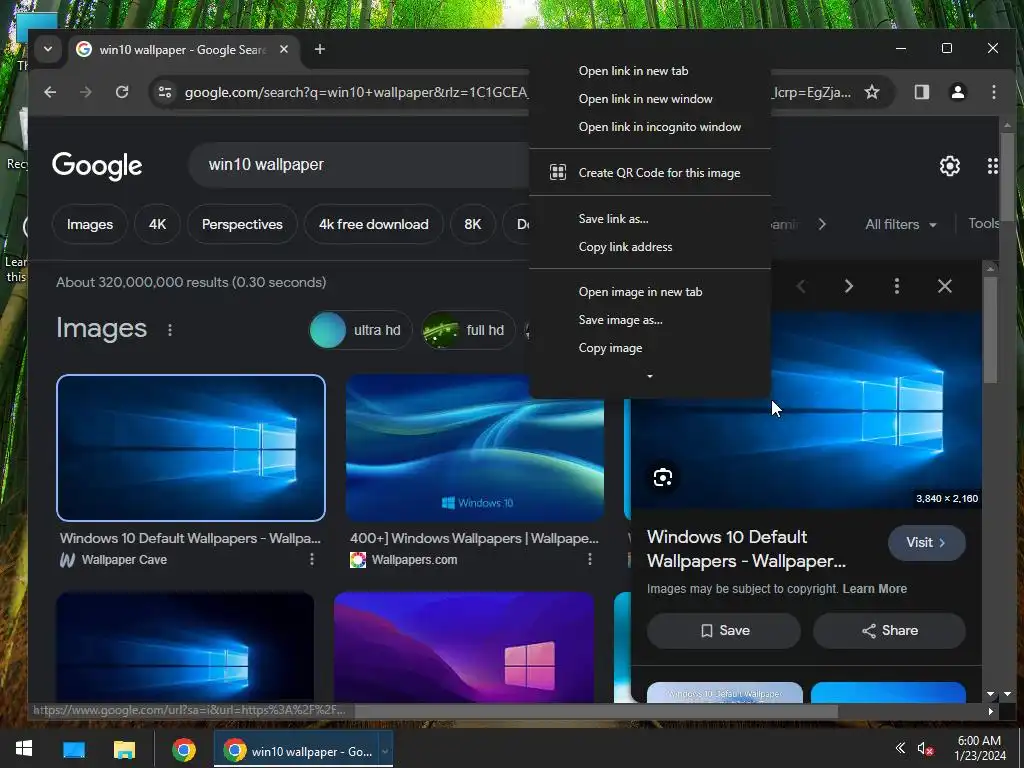Click the 4K filter chip
The width and height of the screenshot is (1024, 768).
[x=157, y=224]
